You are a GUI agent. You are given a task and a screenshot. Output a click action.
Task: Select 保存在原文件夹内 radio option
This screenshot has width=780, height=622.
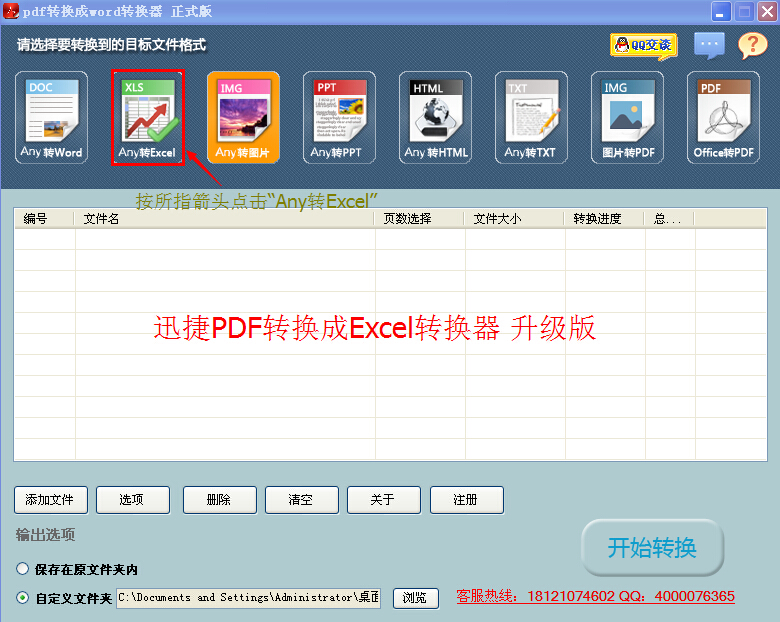tap(22, 568)
